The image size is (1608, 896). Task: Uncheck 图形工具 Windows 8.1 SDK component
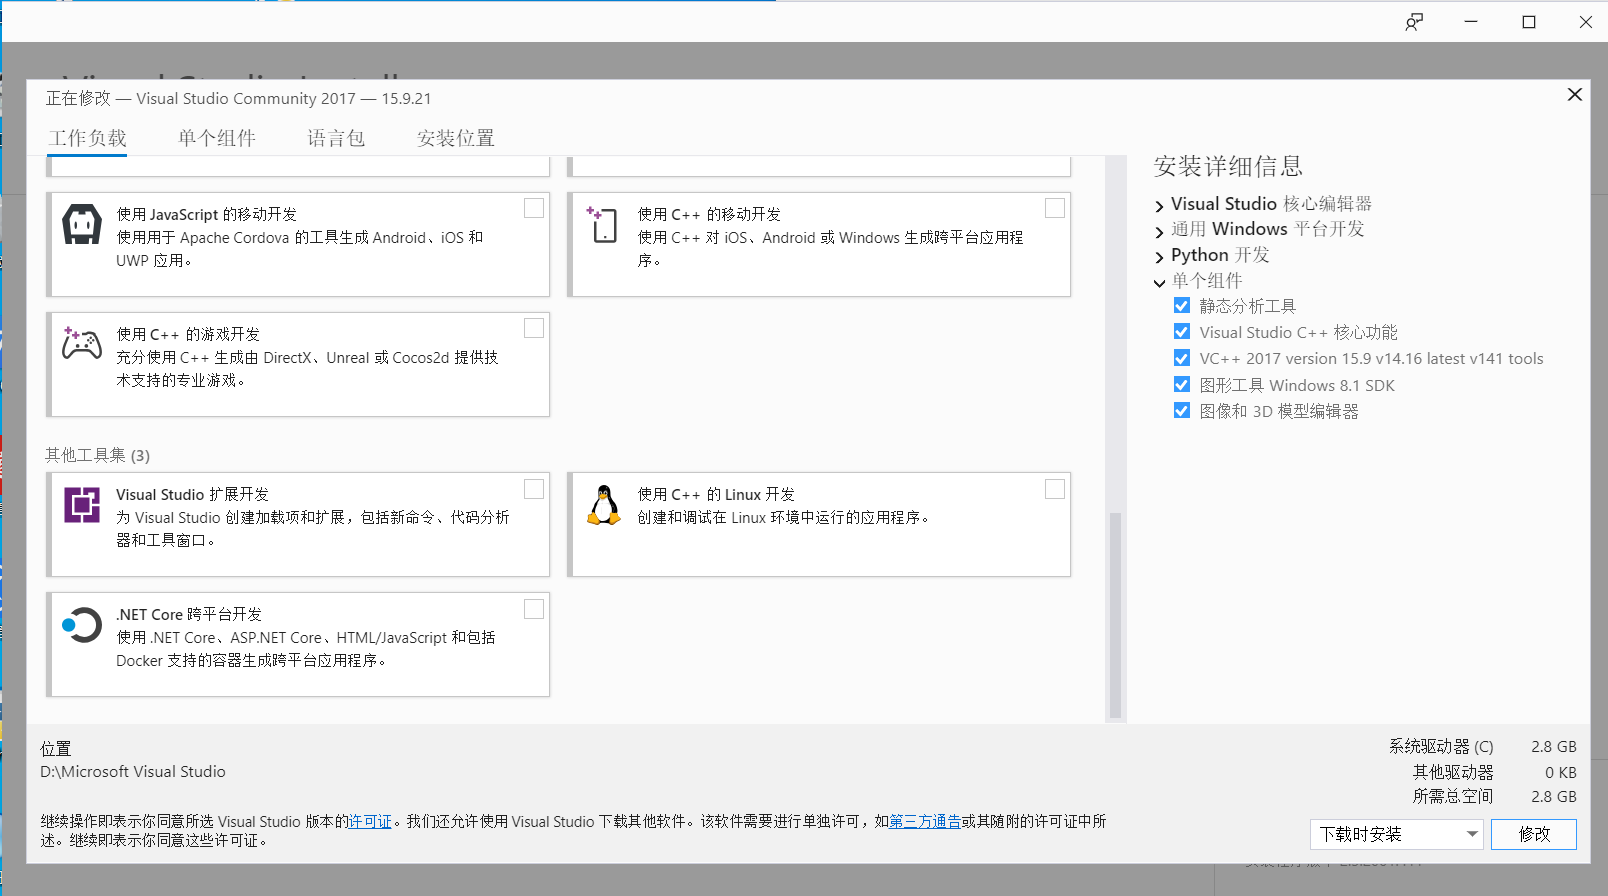[1182, 384]
